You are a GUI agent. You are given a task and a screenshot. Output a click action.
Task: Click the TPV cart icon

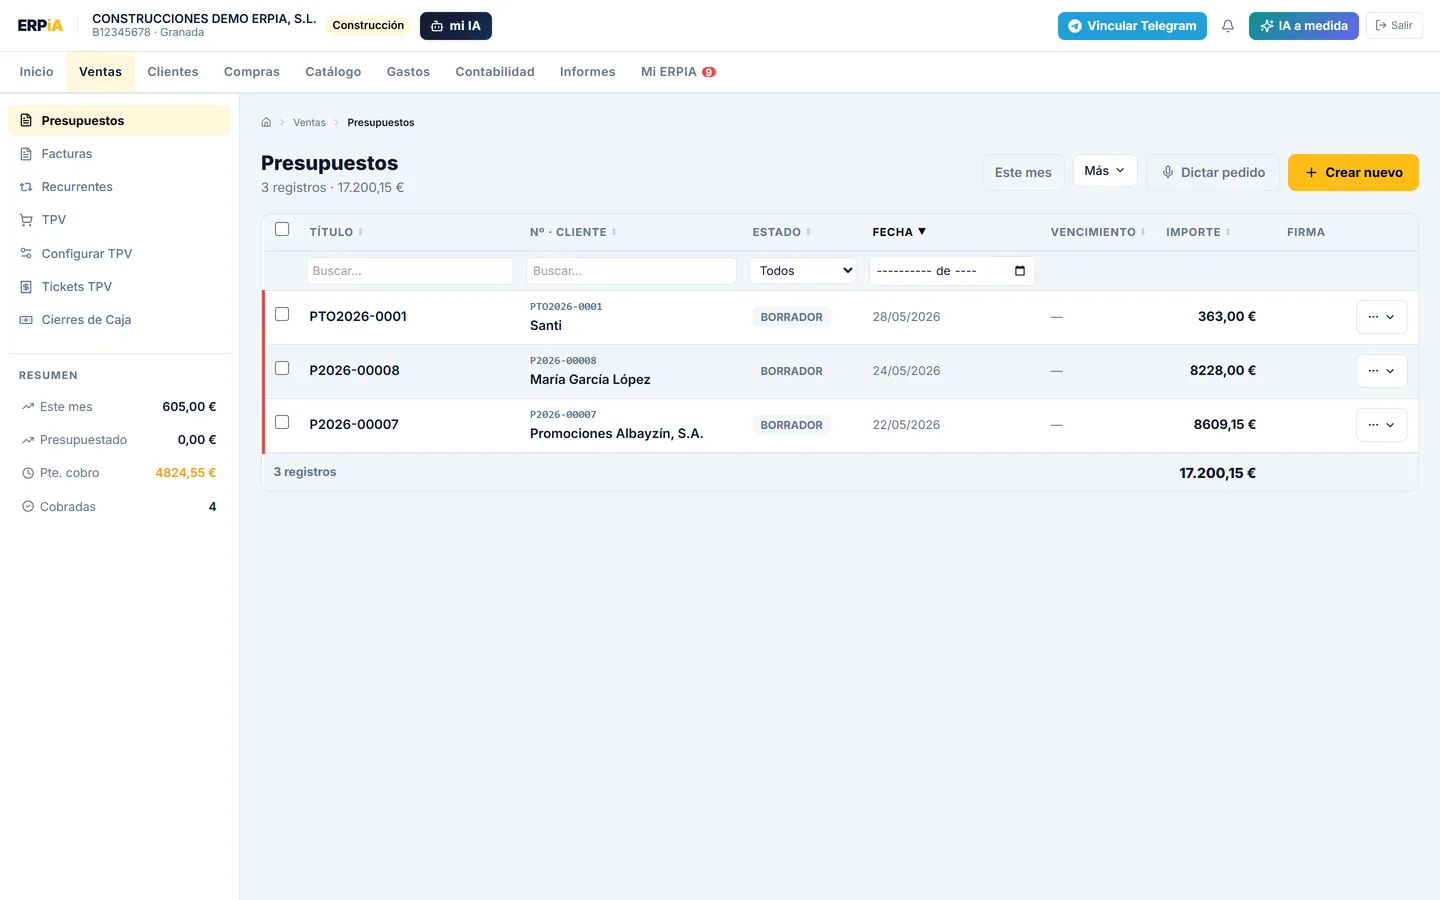point(26,220)
